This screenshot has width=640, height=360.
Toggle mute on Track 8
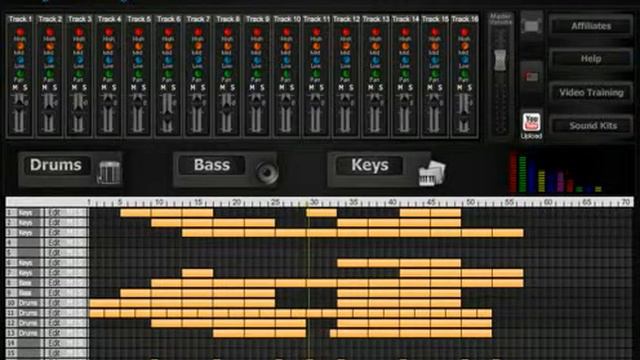[222, 88]
